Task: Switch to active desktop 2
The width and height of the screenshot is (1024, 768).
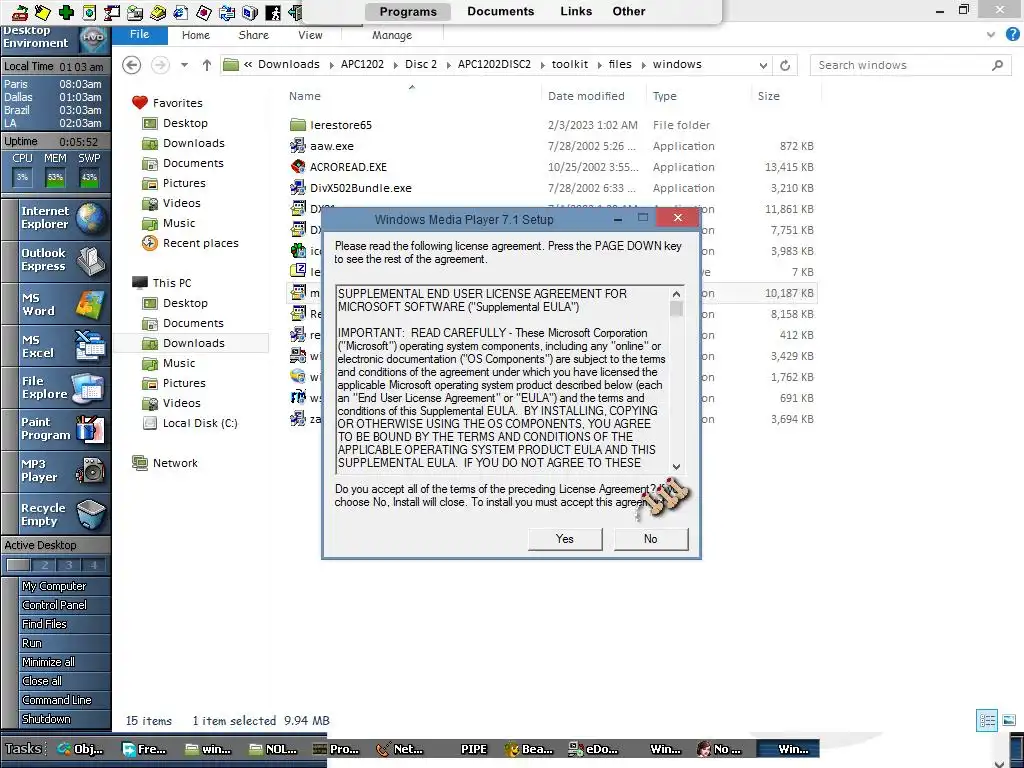Action: tap(44, 565)
